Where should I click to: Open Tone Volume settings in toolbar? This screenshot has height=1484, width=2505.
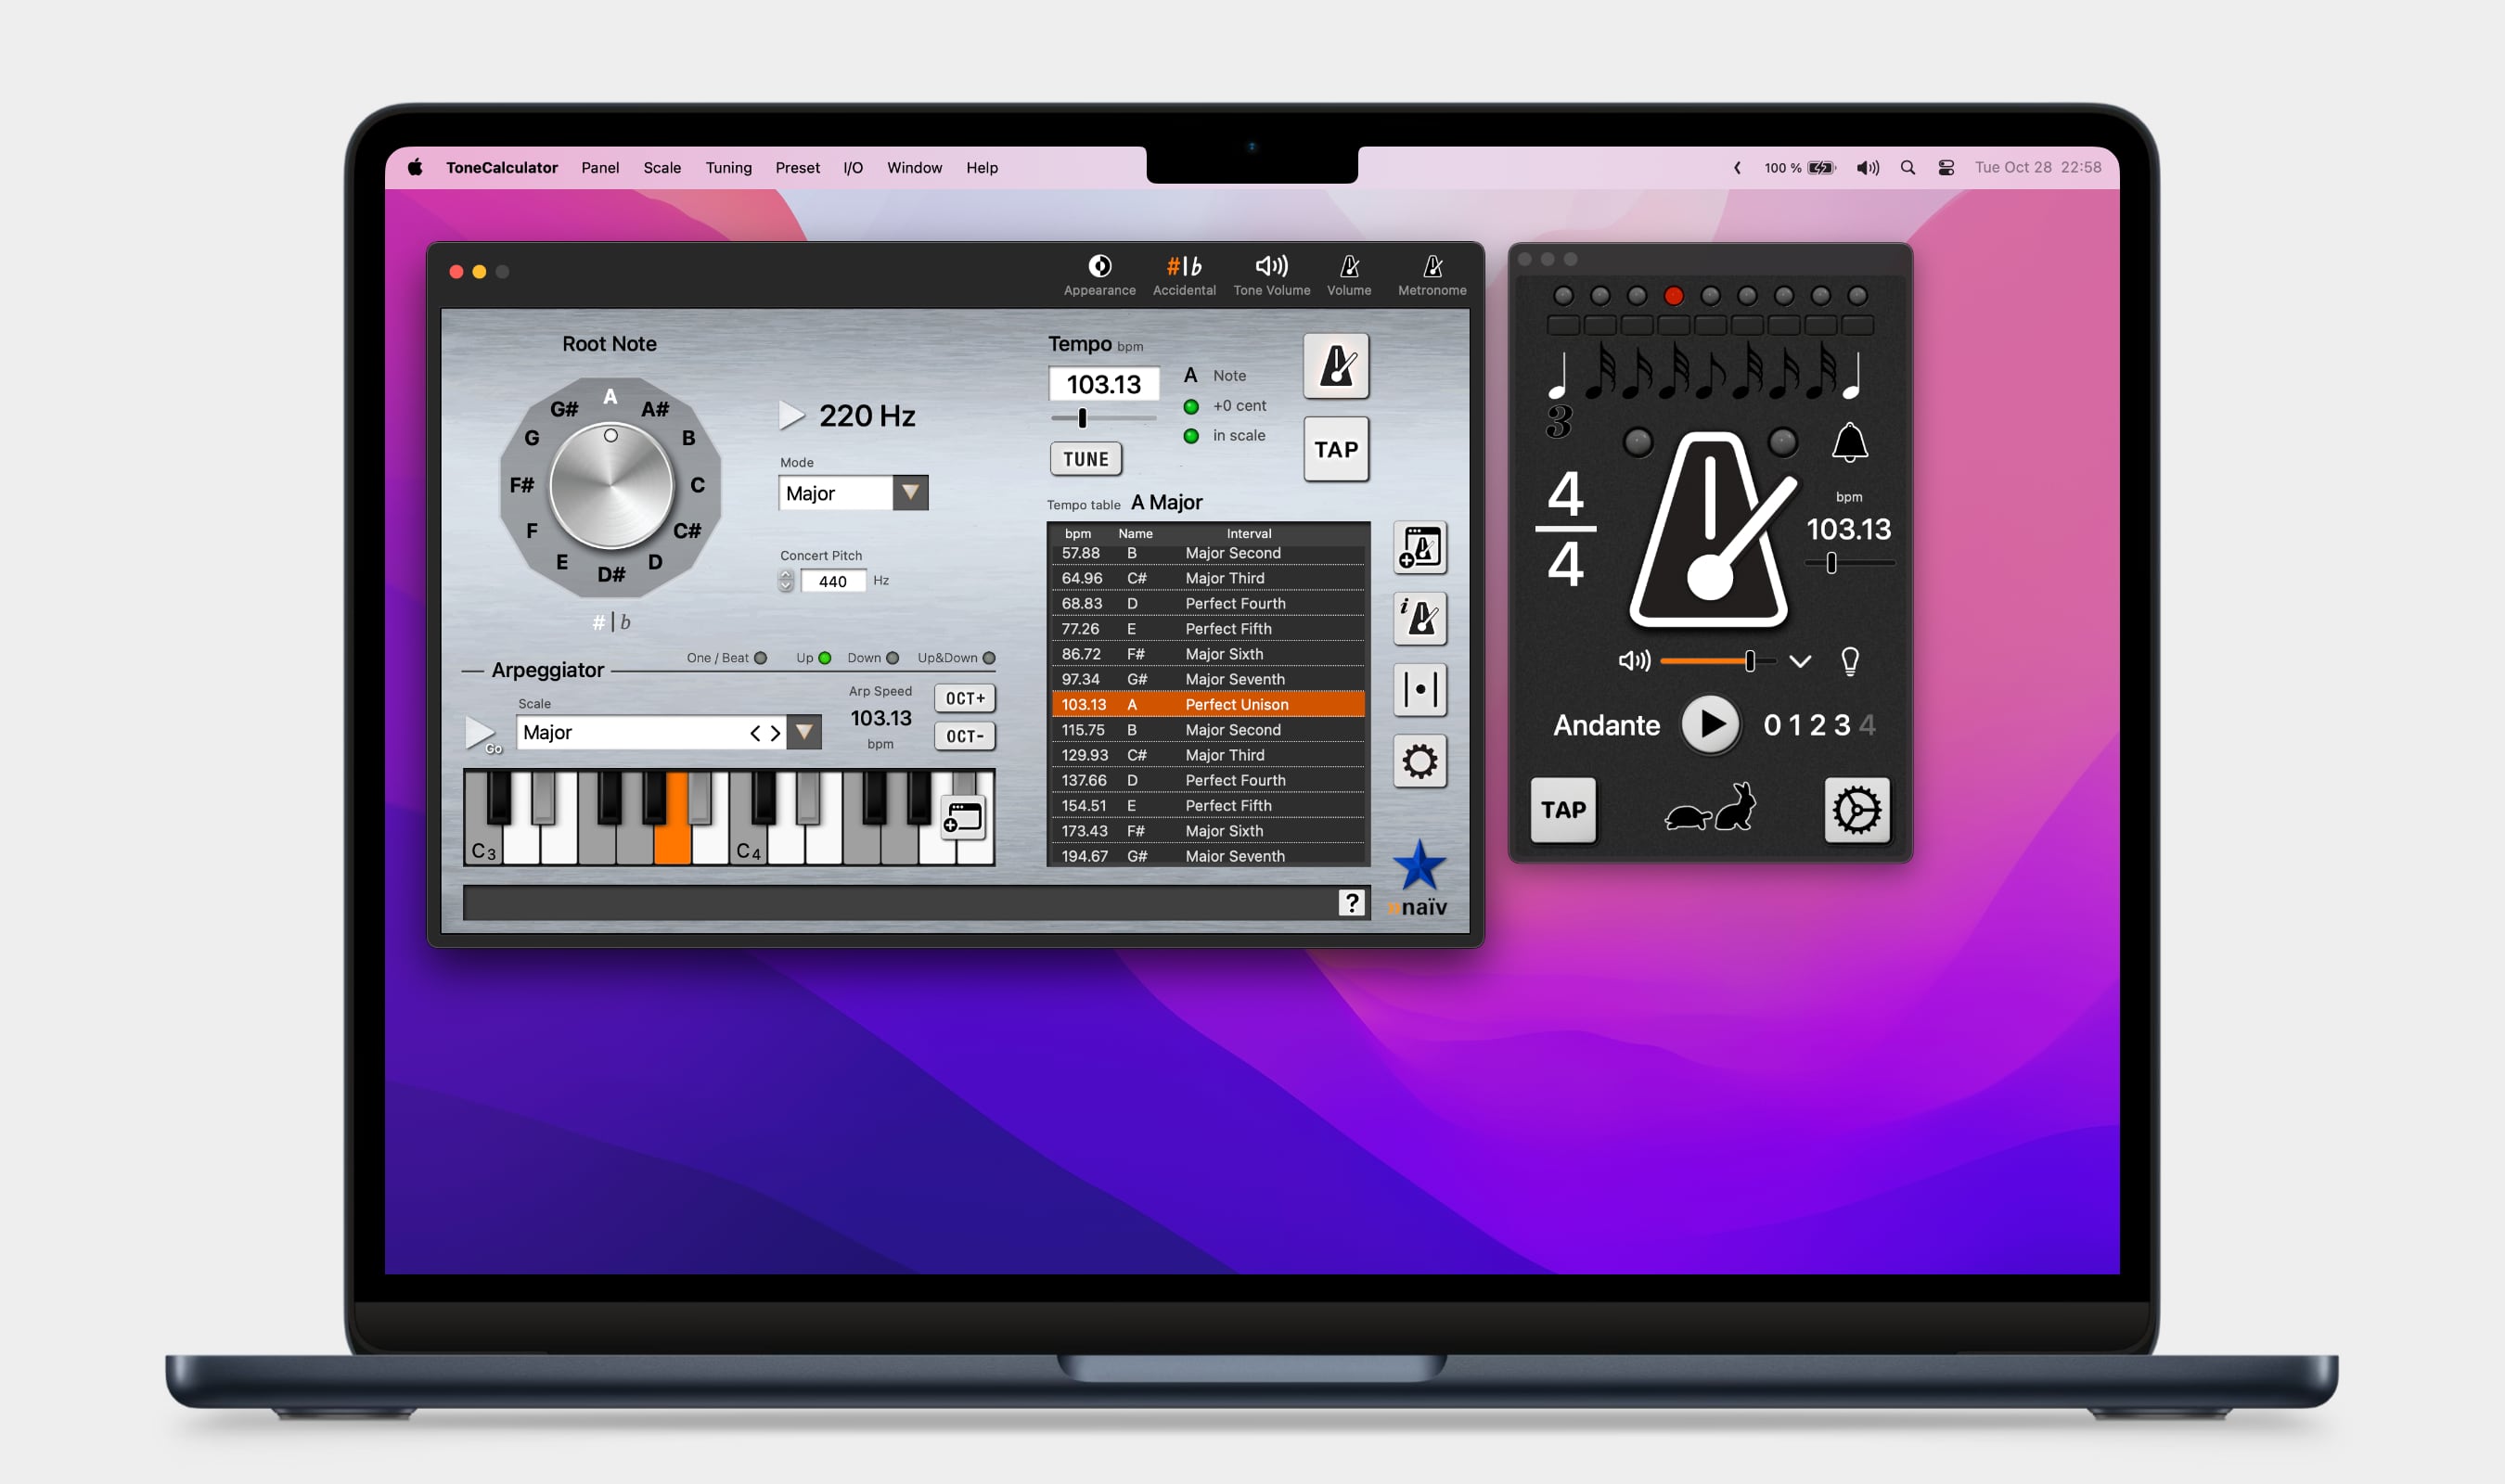[x=1271, y=266]
